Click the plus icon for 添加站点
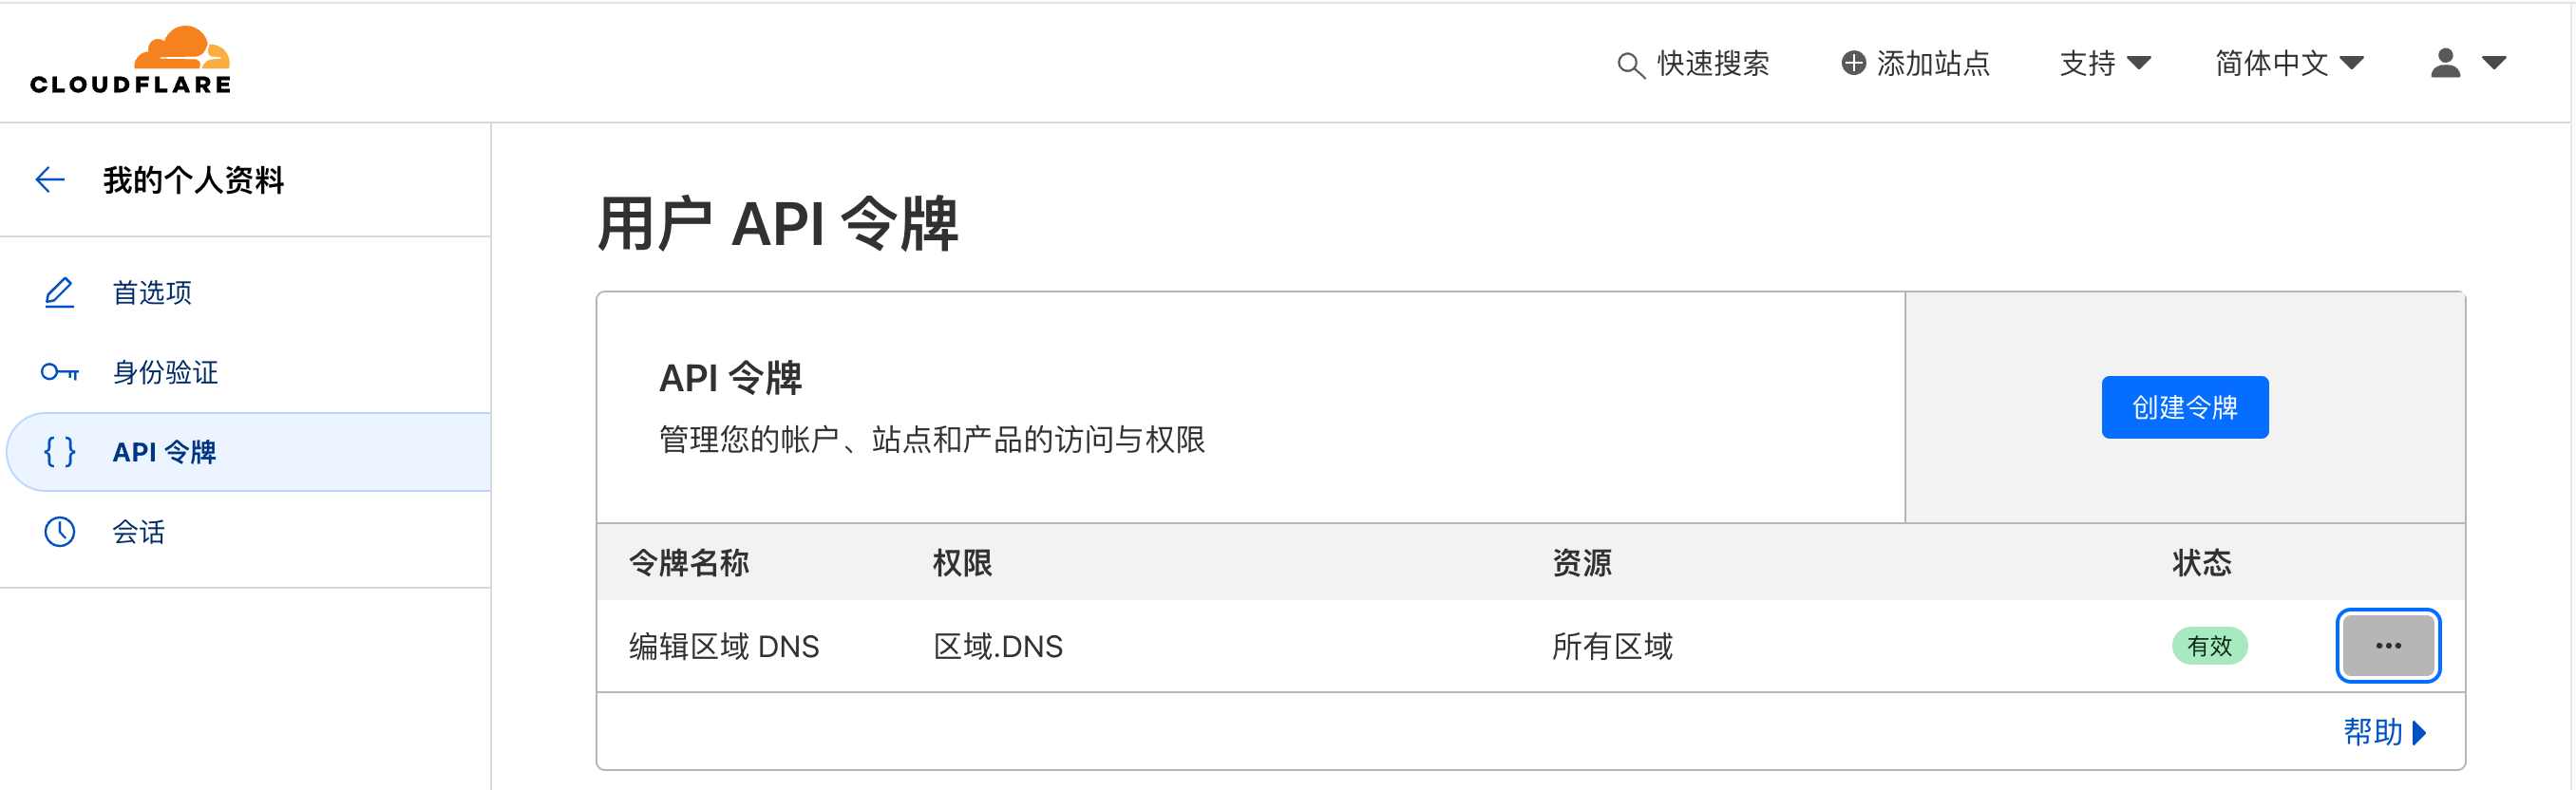Viewport: 2576px width, 790px height. tap(1853, 63)
